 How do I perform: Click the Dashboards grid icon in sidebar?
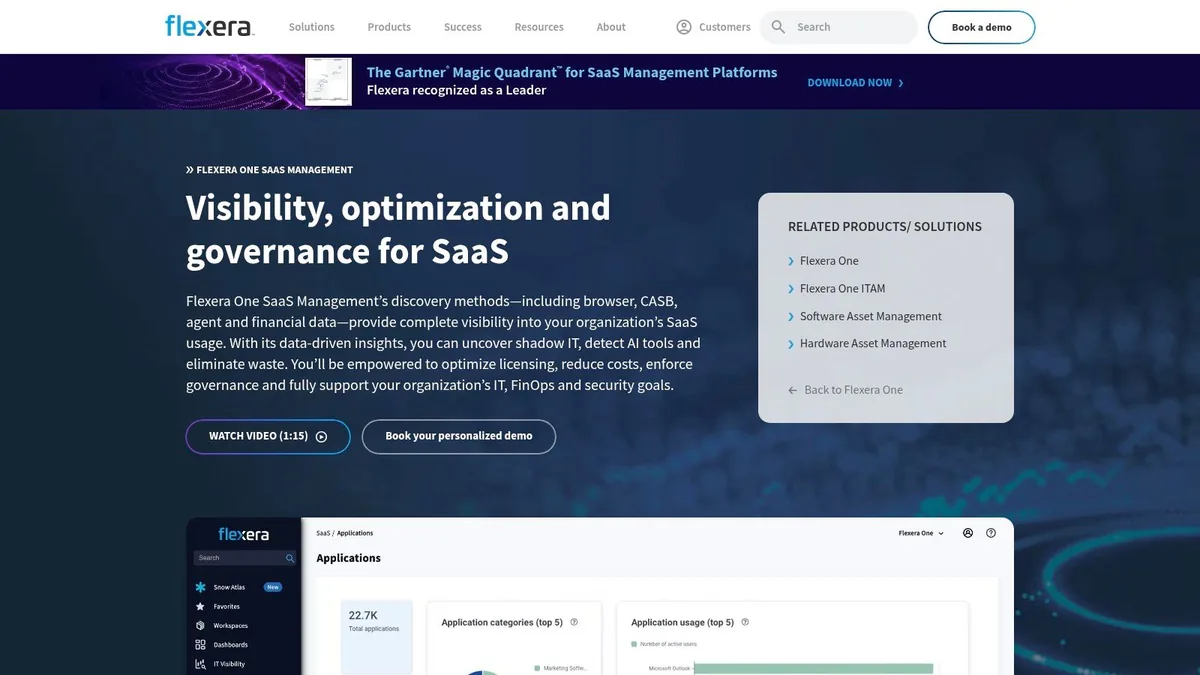pos(200,645)
